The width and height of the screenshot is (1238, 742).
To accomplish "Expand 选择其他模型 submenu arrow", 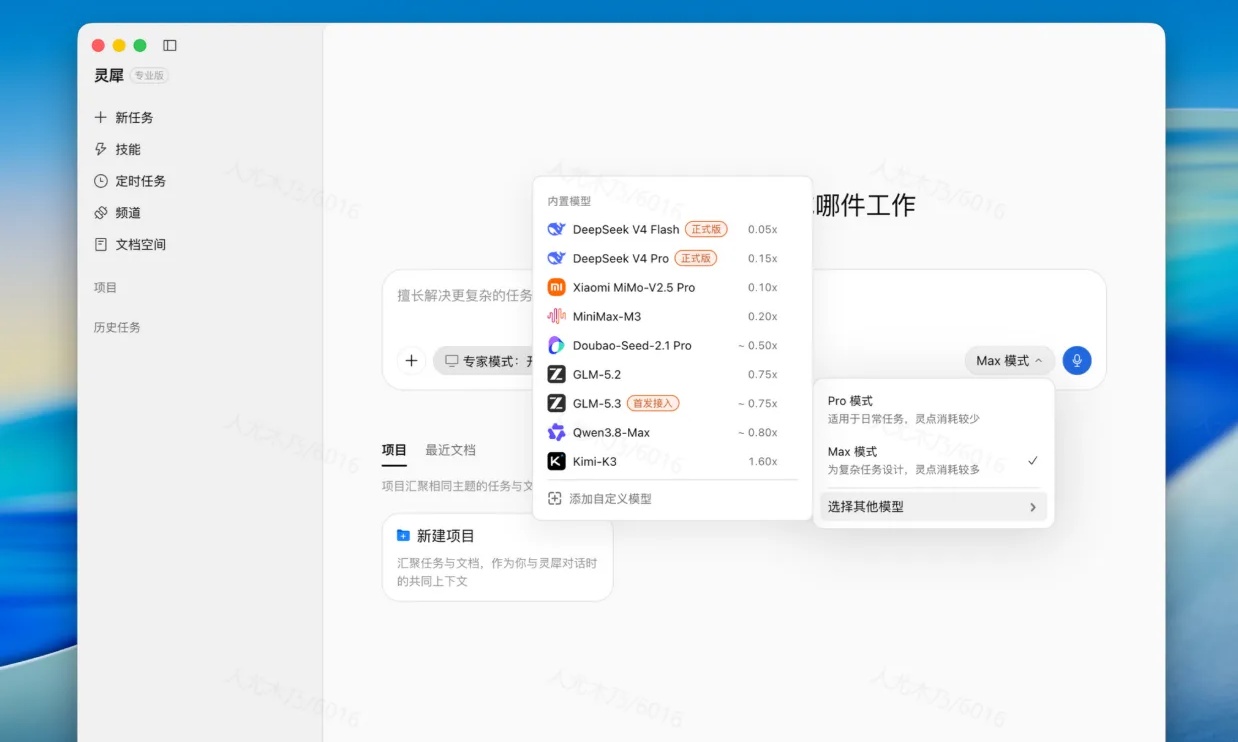I will point(1033,507).
